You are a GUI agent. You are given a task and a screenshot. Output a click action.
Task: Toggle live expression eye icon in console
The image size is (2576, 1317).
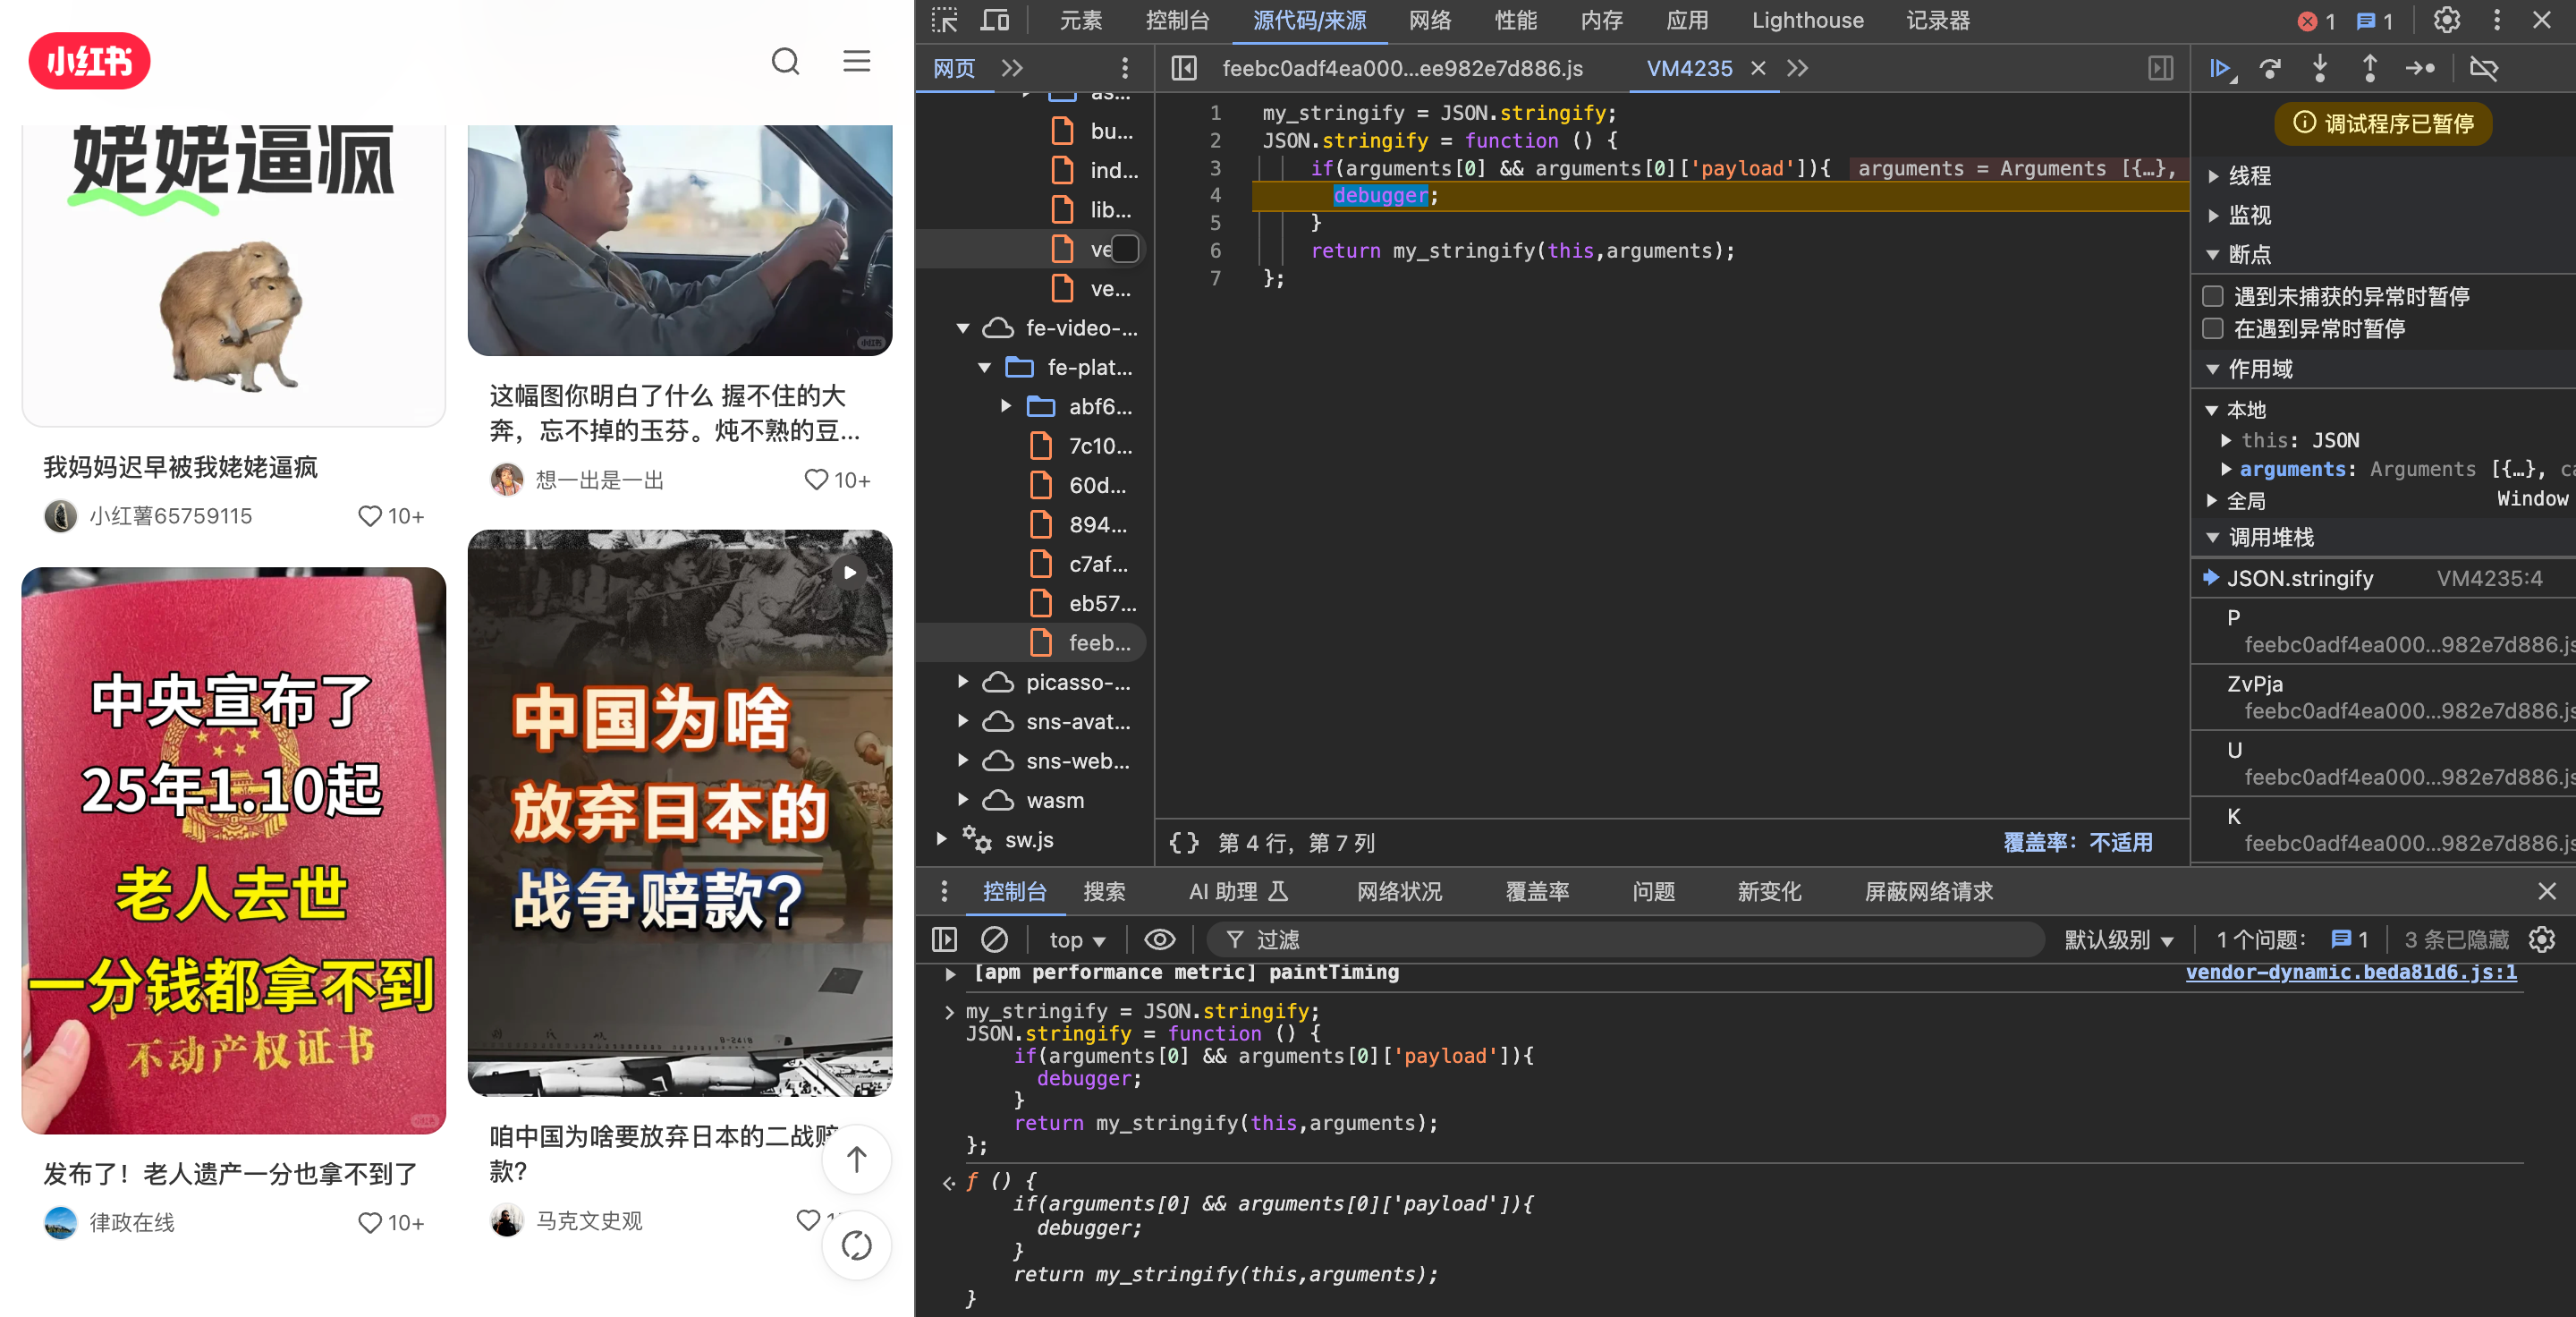tap(1159, 939)
